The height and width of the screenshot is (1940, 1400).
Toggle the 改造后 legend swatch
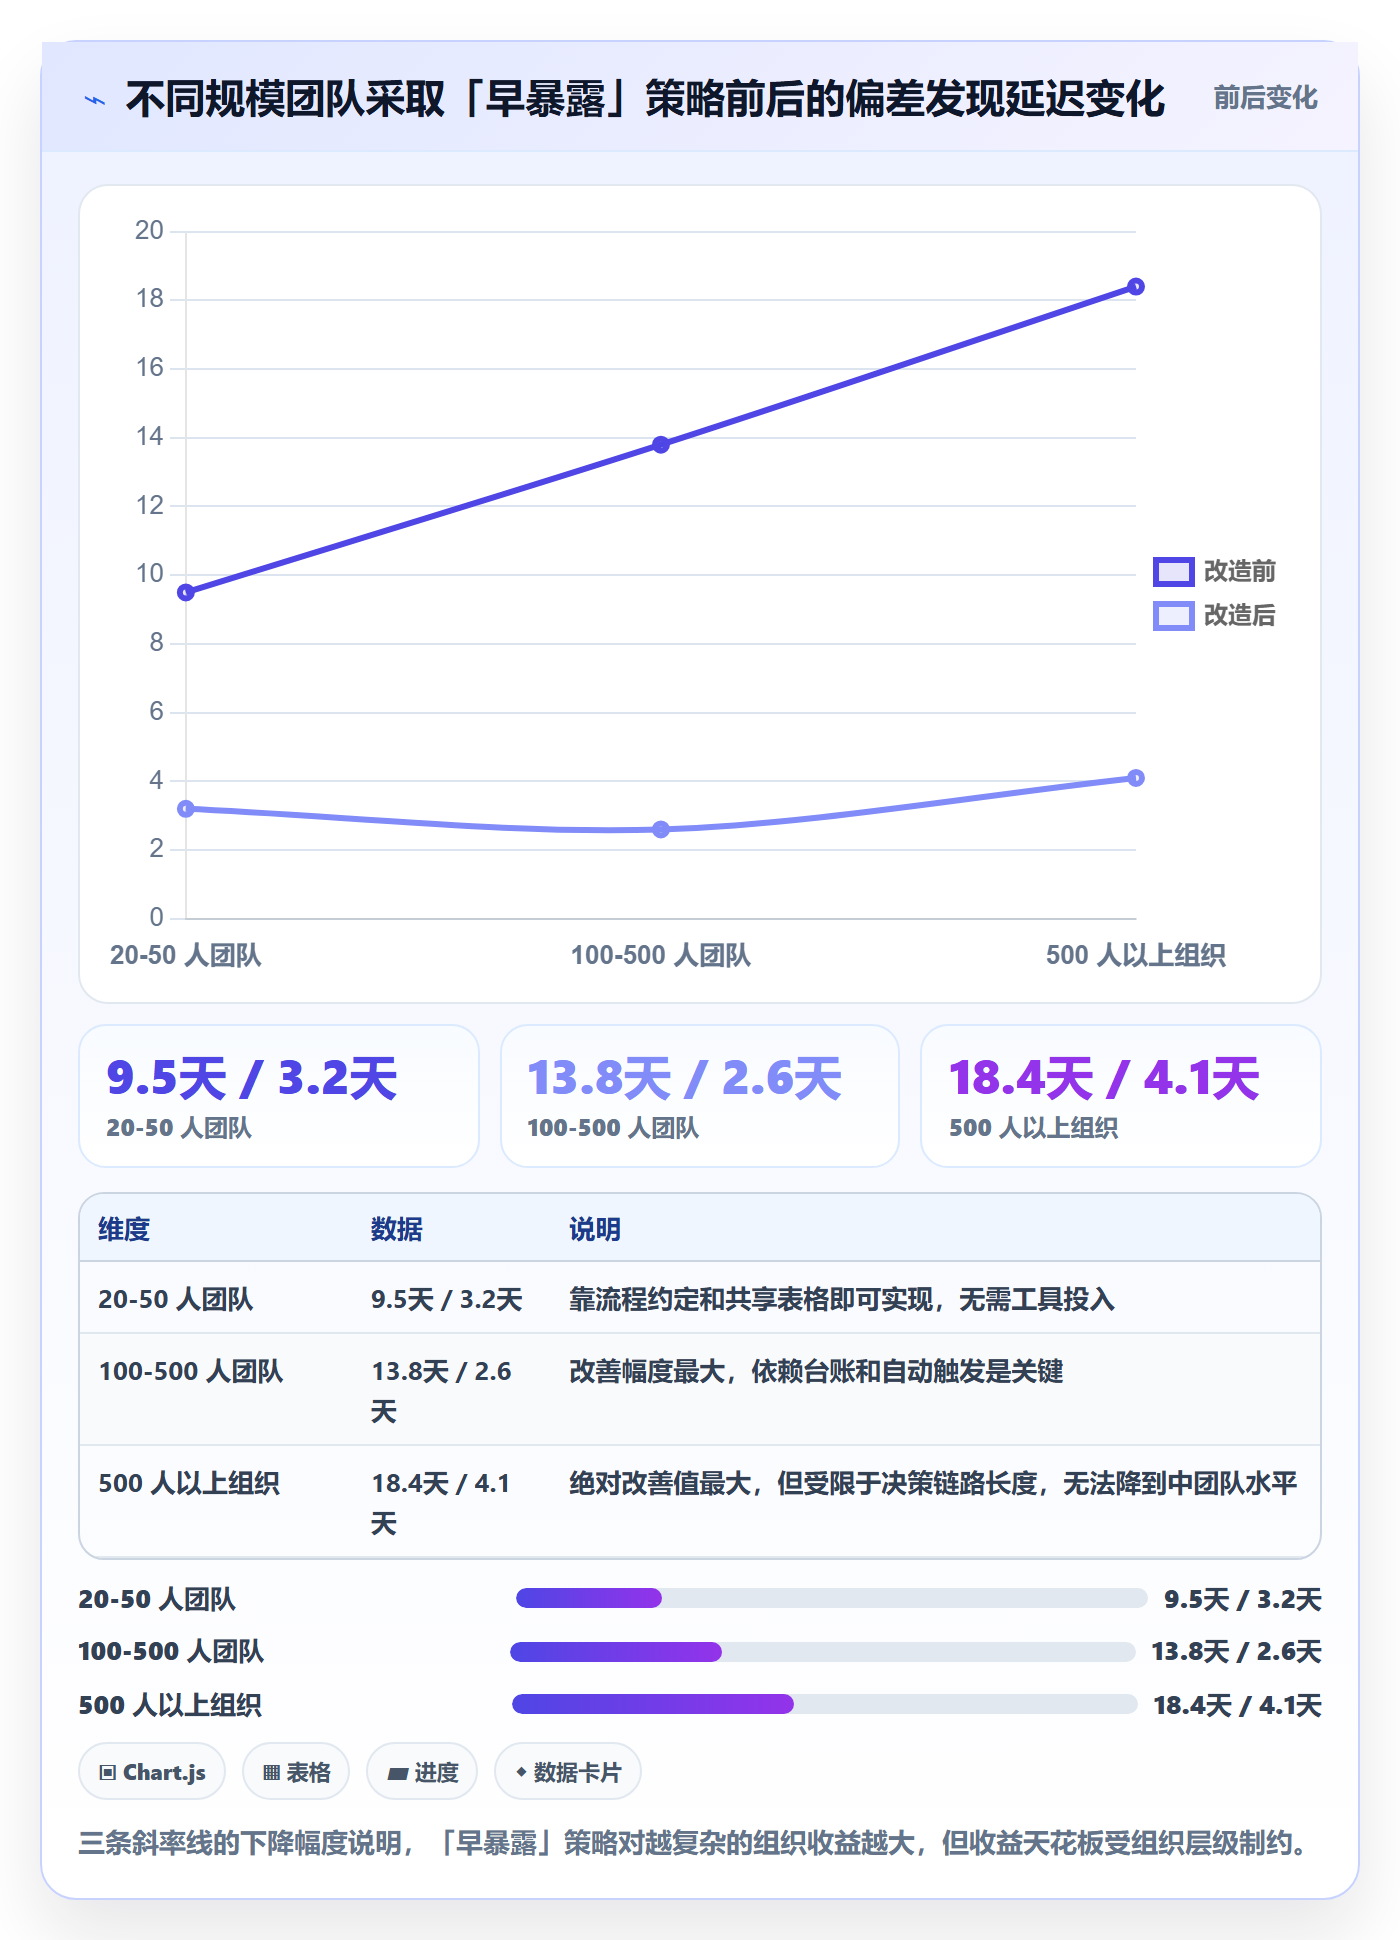coord(1173,615)
